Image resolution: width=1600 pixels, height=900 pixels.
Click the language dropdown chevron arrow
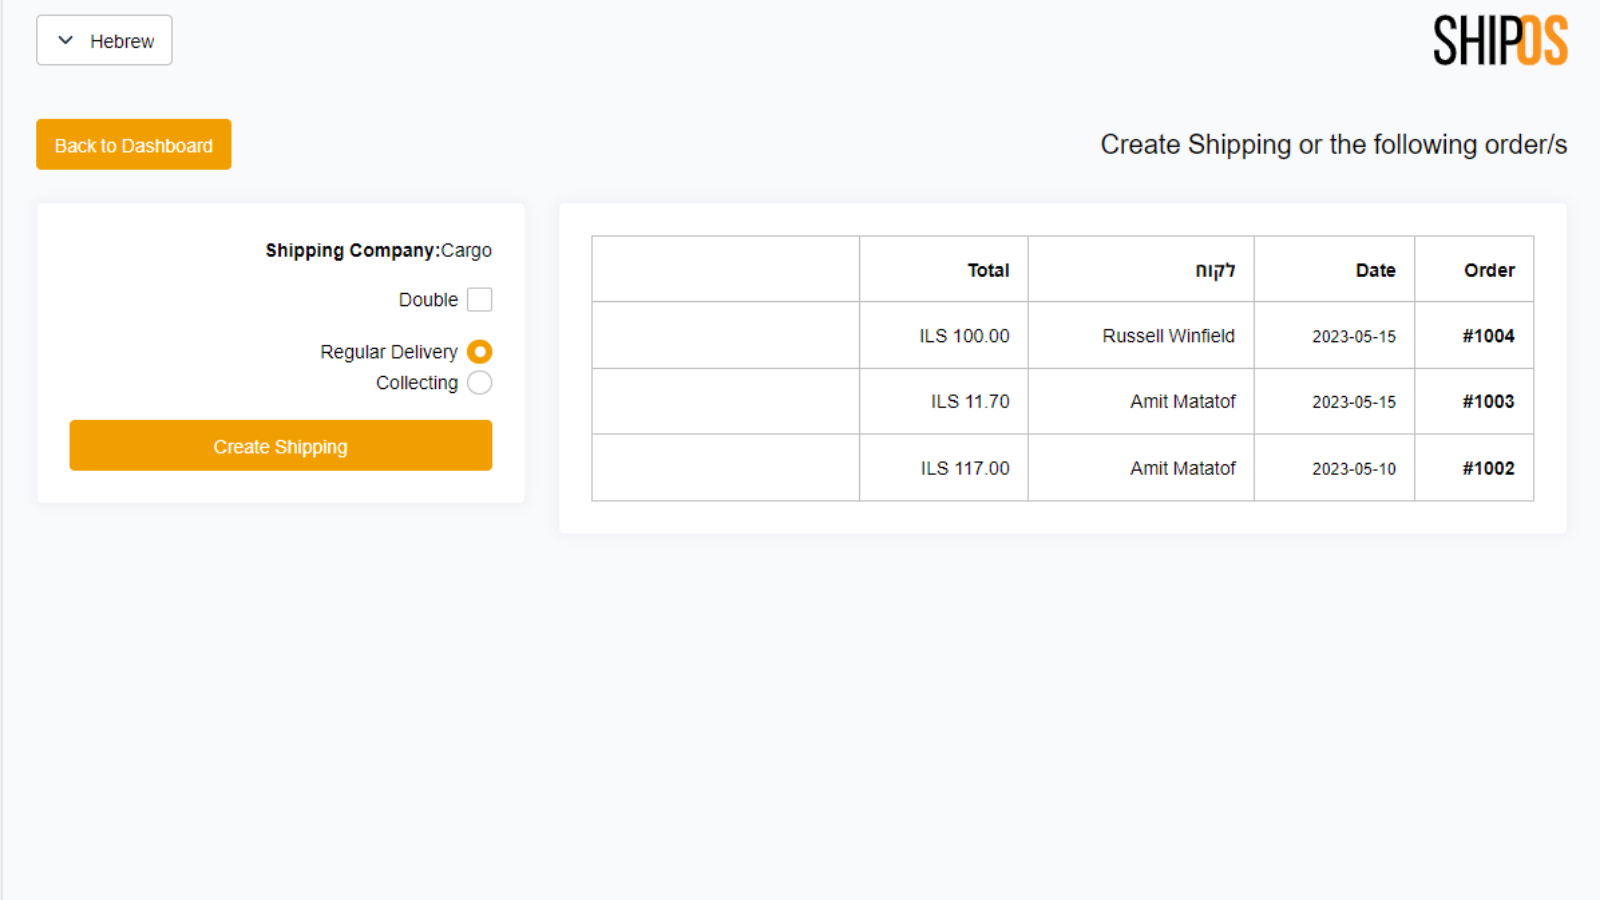point(66,41)
